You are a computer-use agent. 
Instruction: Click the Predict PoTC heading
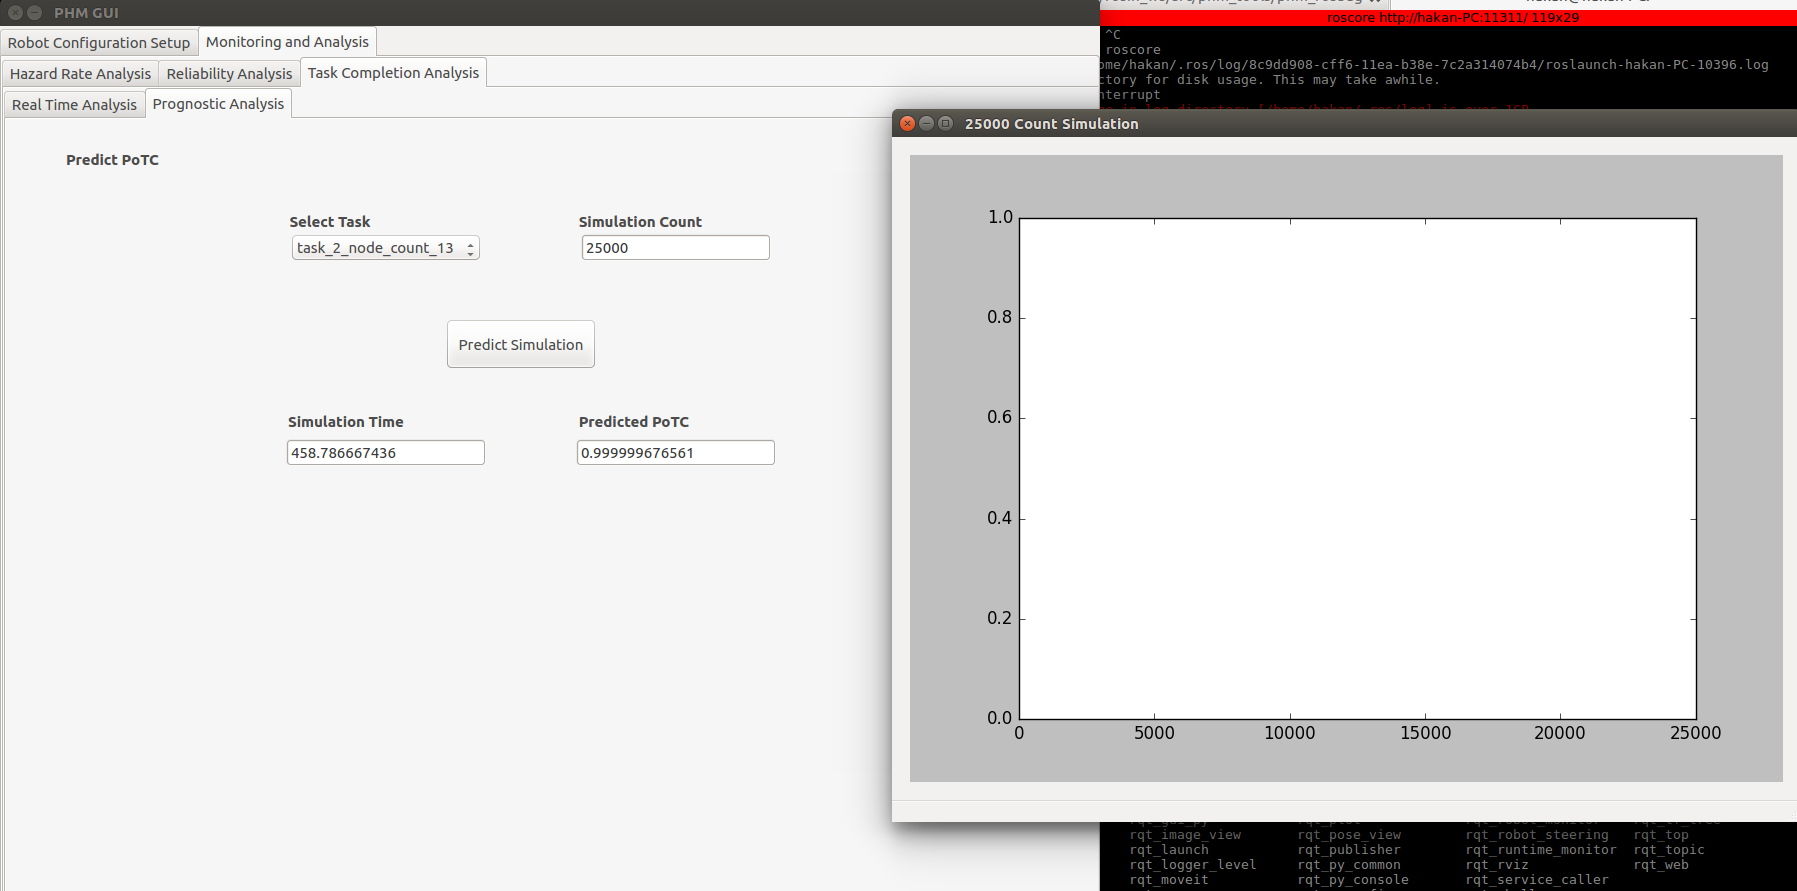[112, 160]
